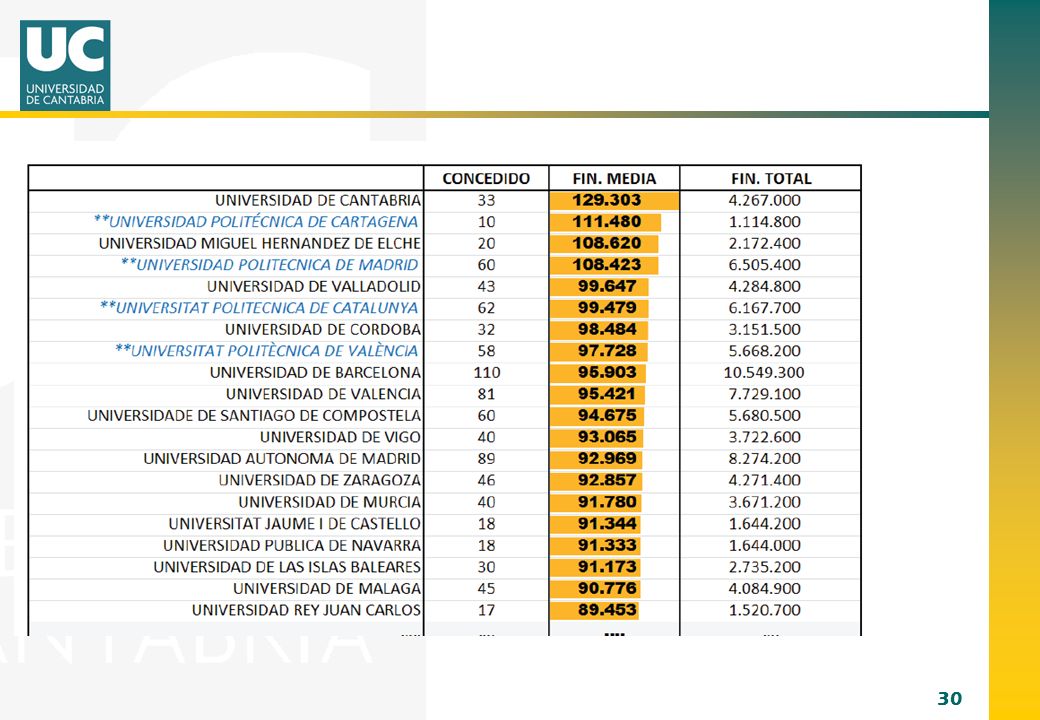
Task: Click the granted count 17 cell
Action: coord(486,610)
